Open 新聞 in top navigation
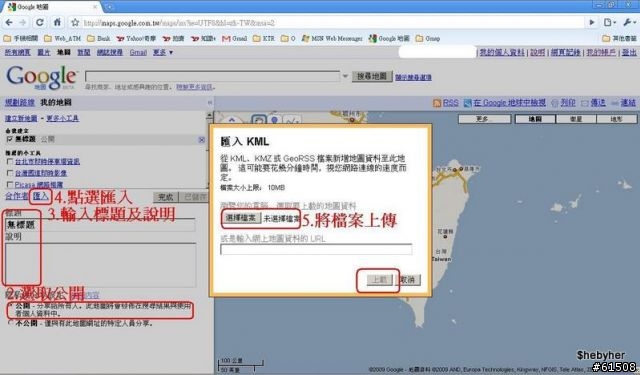The image size is (640, 375). (x=84, y=52)
